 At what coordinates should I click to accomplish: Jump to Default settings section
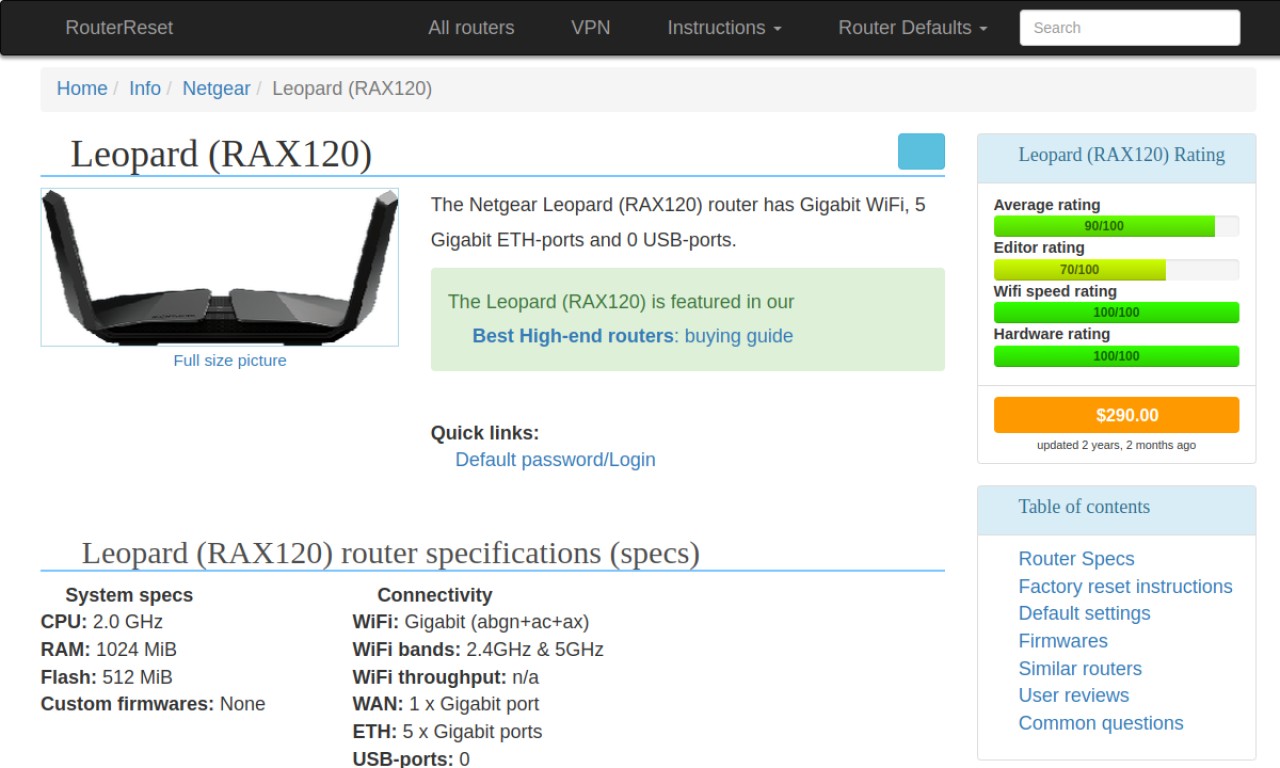[1084, 613]
